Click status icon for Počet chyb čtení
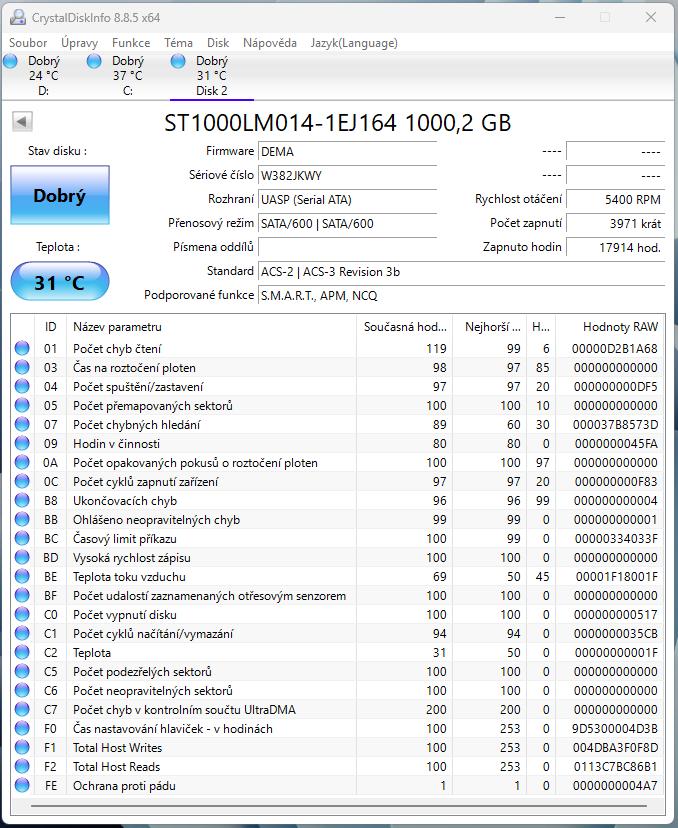Viewport: 678px width, 828px height. (22, 348)
